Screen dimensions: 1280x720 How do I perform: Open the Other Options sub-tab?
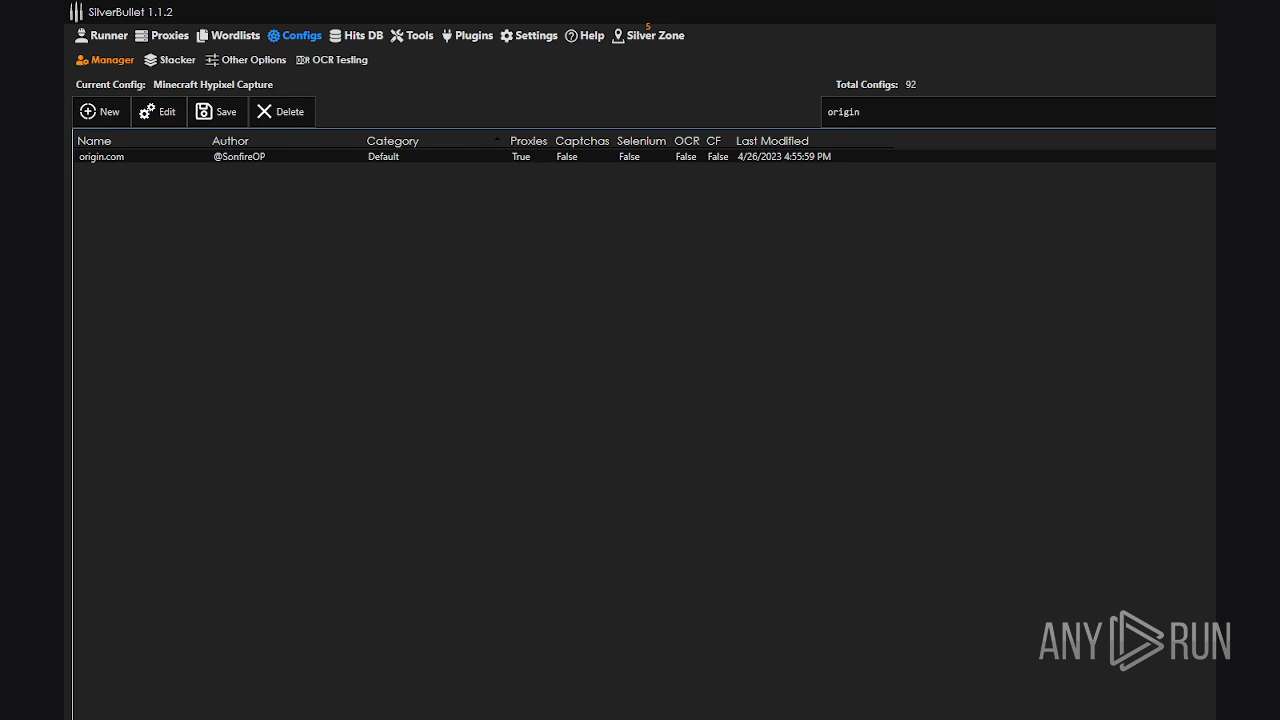point(246,60)
